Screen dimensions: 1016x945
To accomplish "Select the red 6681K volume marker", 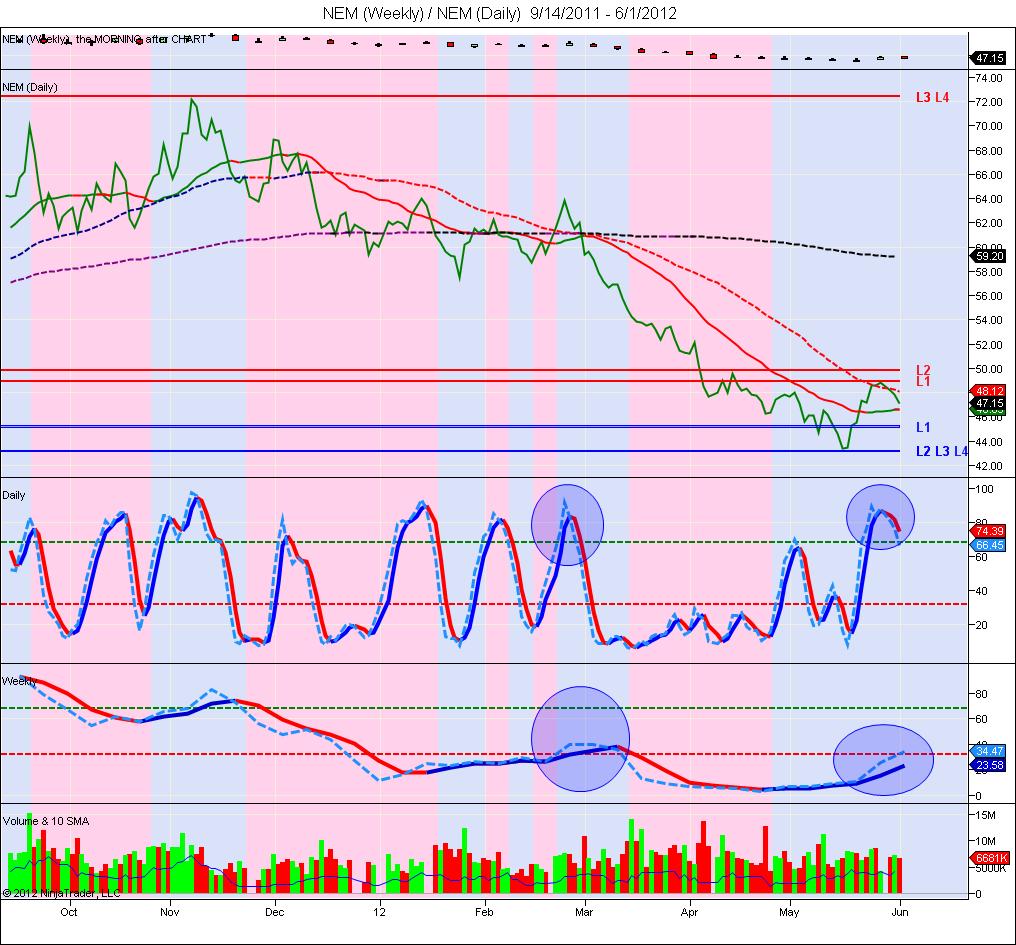I will 989,858.
